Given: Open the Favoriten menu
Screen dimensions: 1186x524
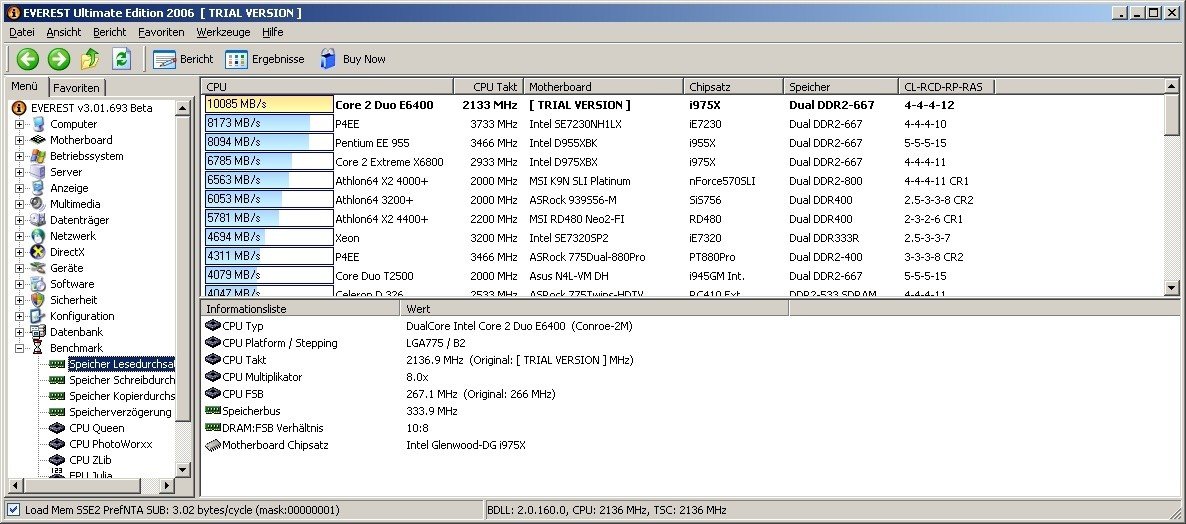Looking at the screenshot, I should point(161,32).
